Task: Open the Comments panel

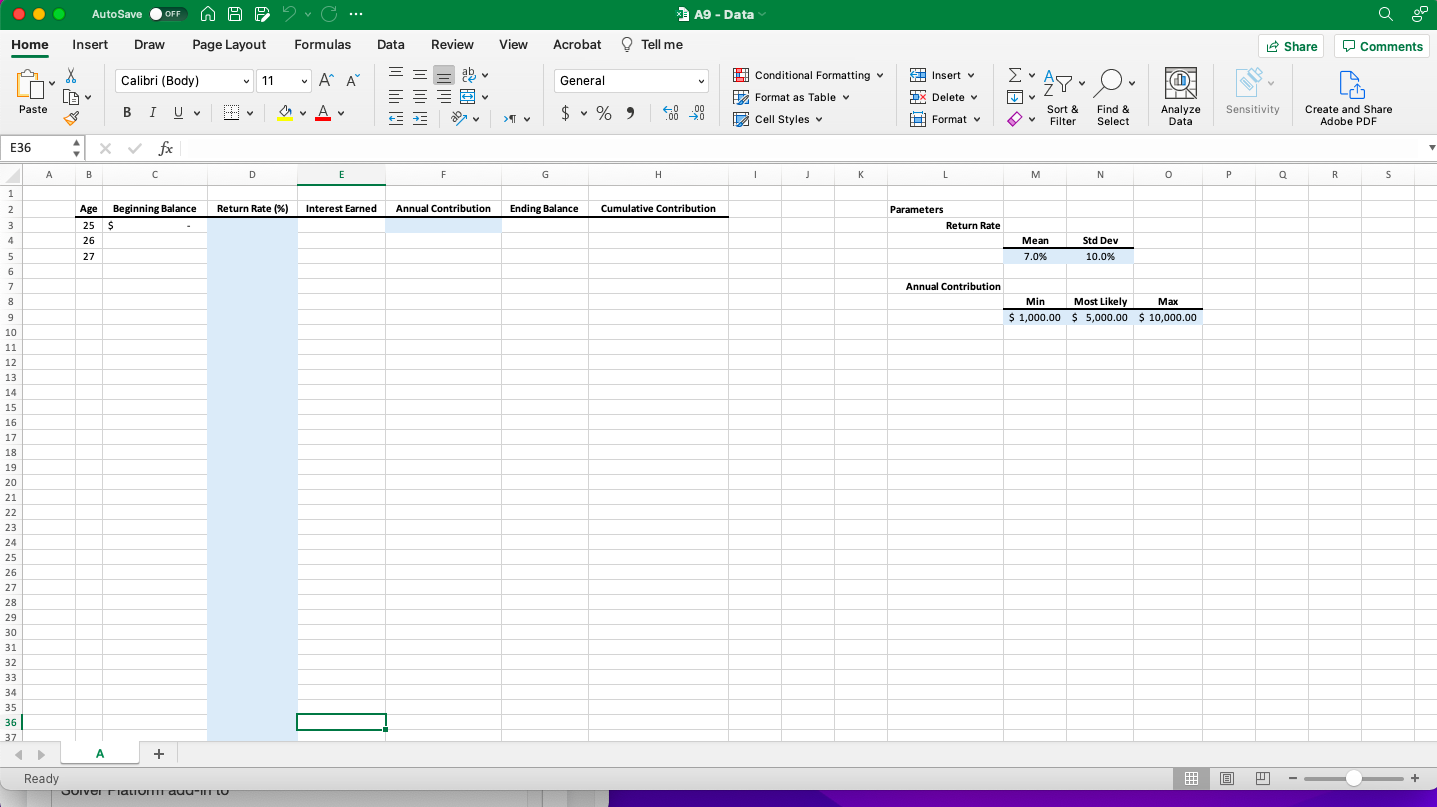Action: pyautogui.click(x=1381, y=46)
